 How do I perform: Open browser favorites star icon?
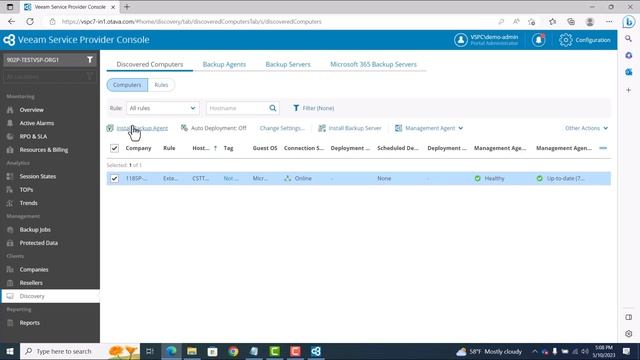point(552,22)
